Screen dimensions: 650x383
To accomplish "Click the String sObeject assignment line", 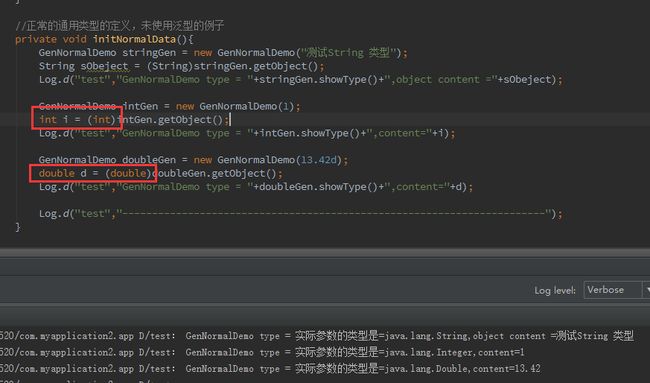I will pyautogui.click(x=181, y=66).
